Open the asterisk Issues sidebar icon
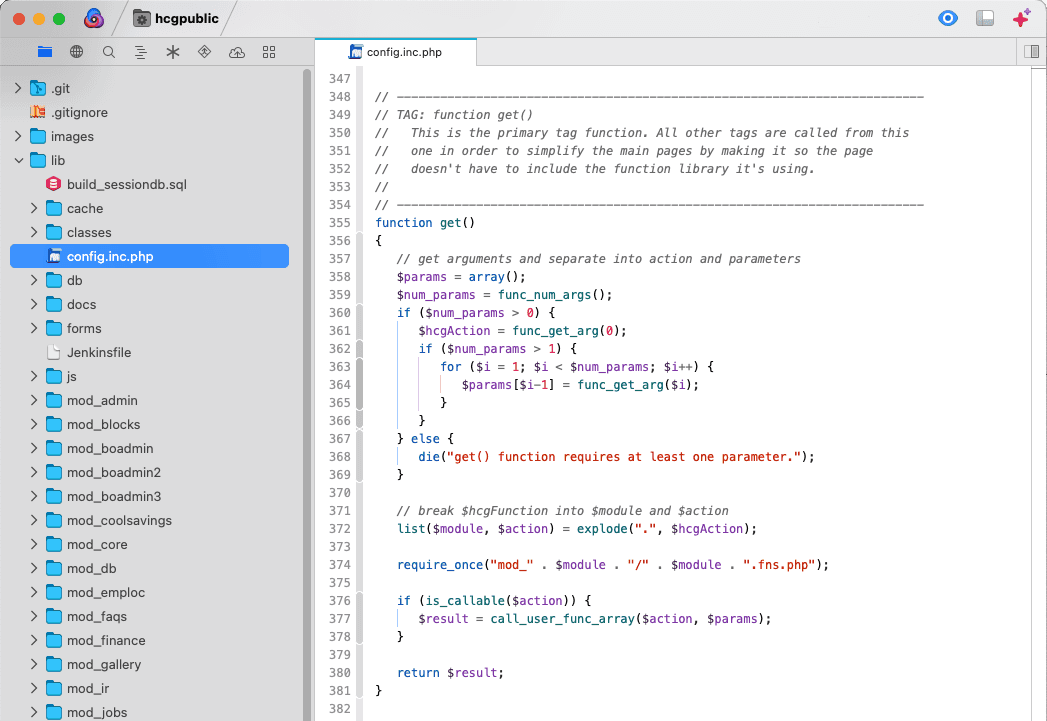Image resolution: width=1047 pixels, height=721 pixels. tap(173, 52)
